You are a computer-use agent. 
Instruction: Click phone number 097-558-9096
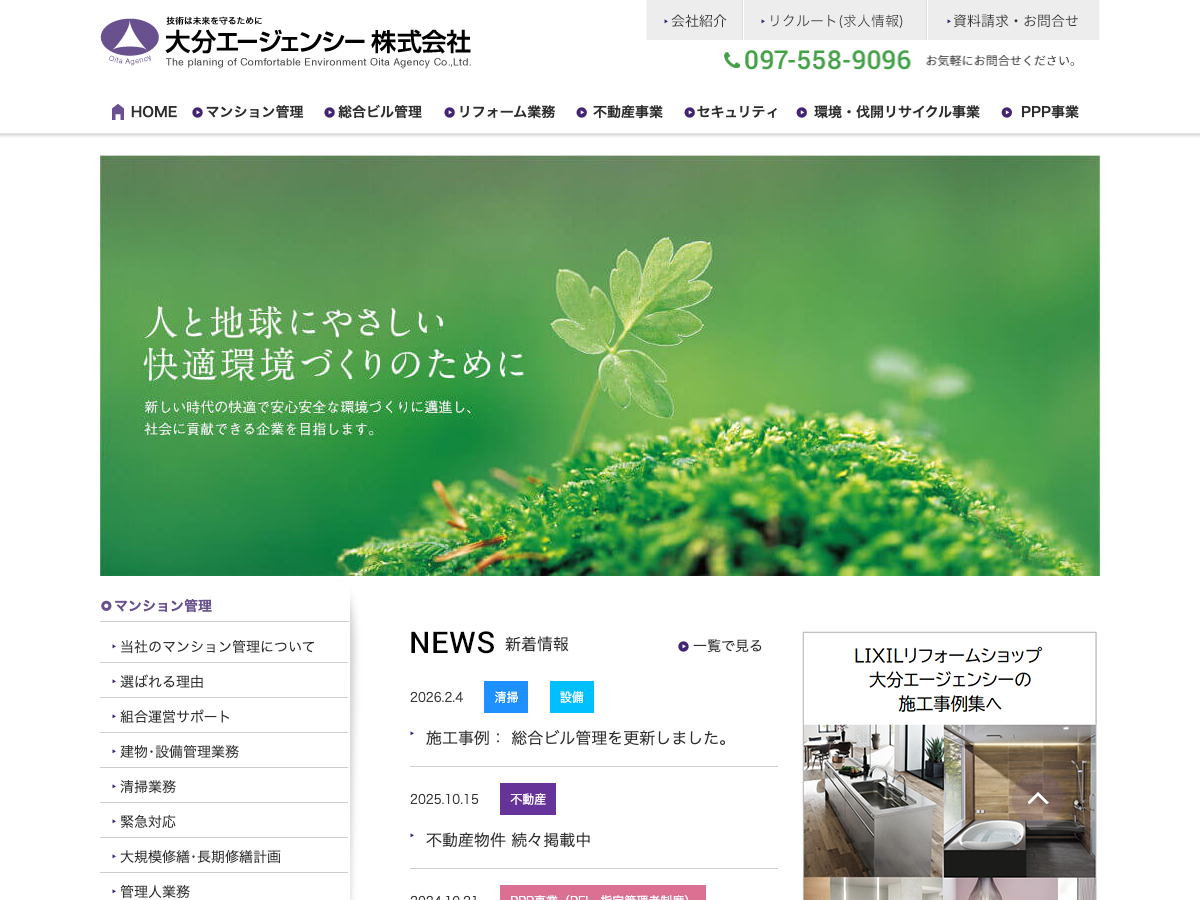pyautogui.click(x=827, y=60)
